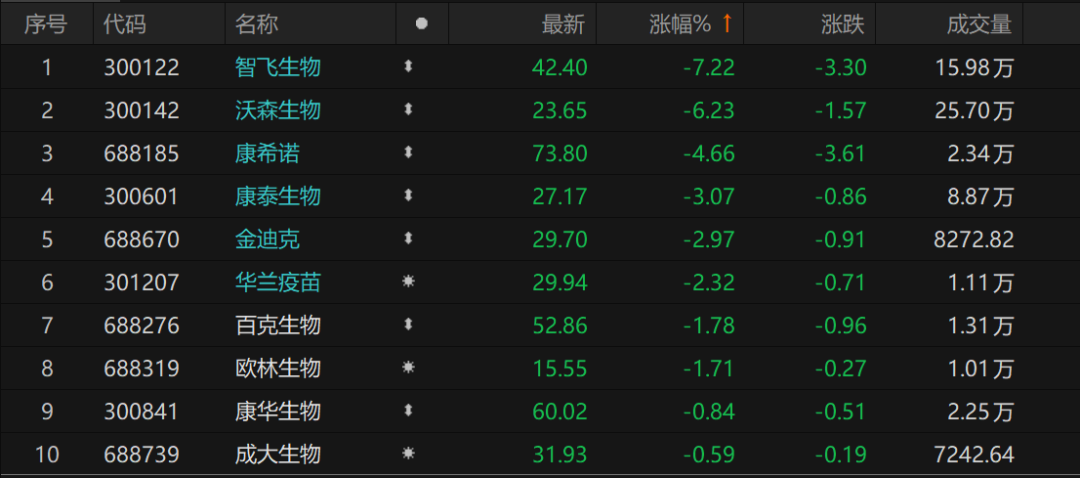Image resolution: width=1080 pixels, height=478 pixels.
Task: Click the marker icon in 金迪克 row
Action: pyautogui.click(x=408, y=239)
